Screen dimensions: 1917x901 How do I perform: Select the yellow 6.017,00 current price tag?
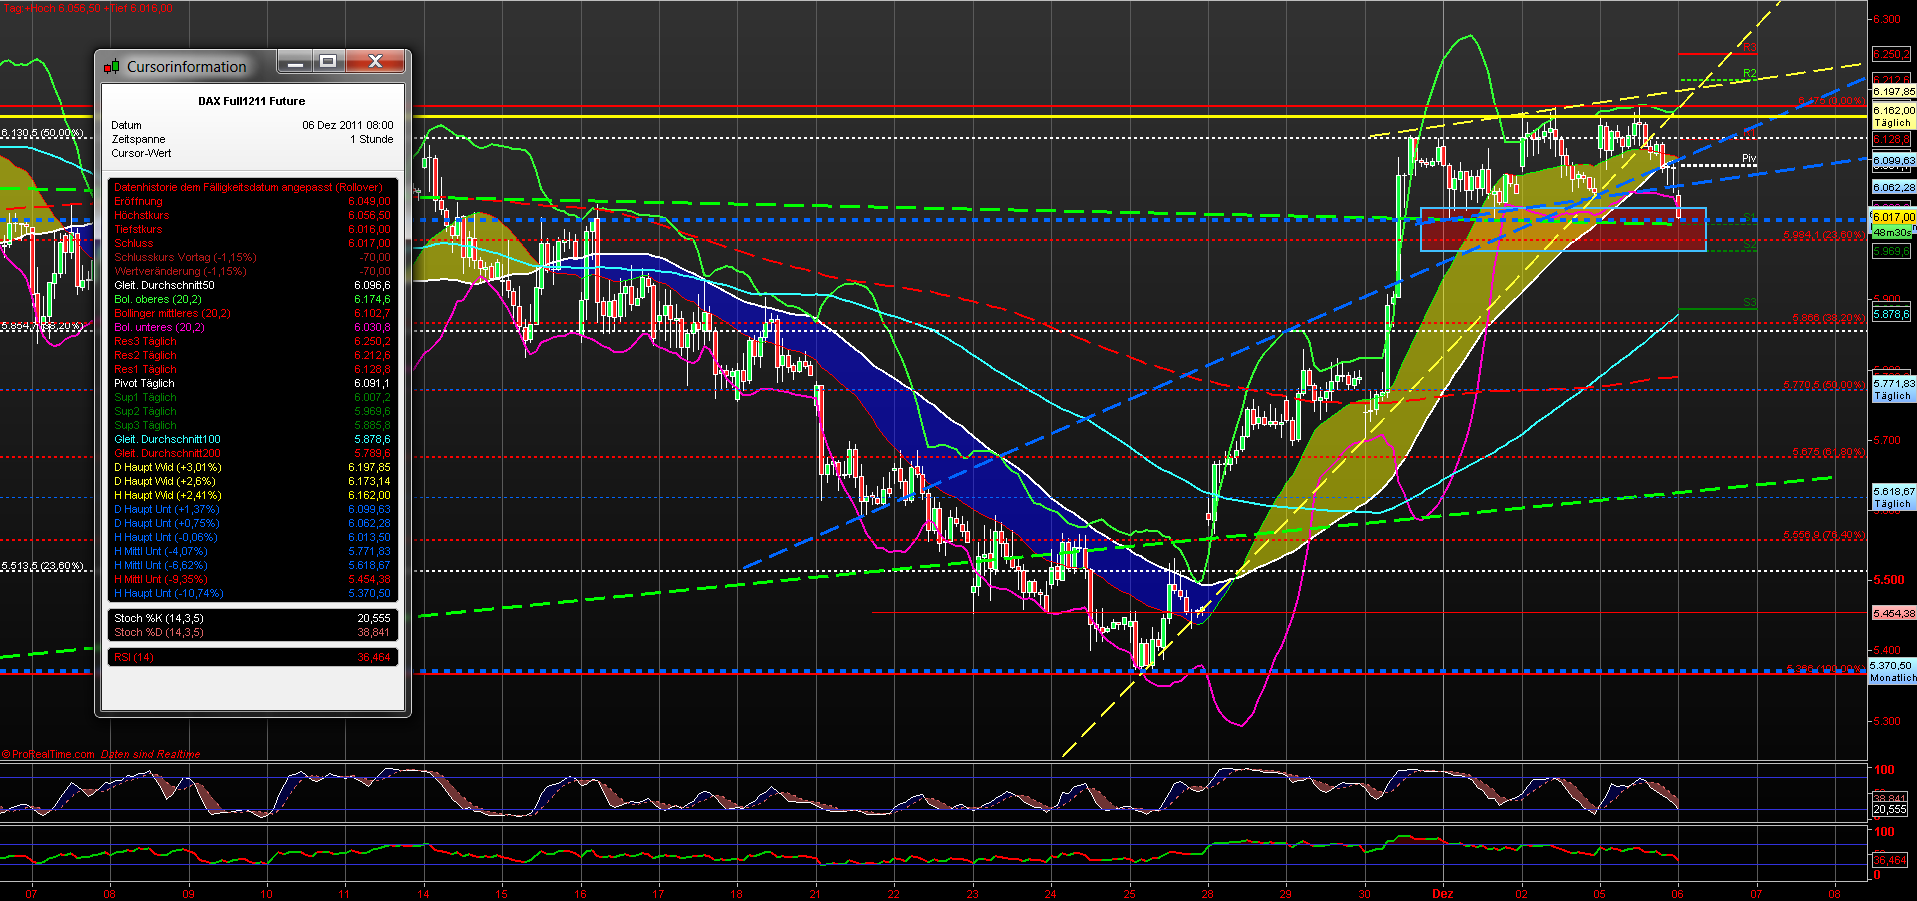point(1893,216)
